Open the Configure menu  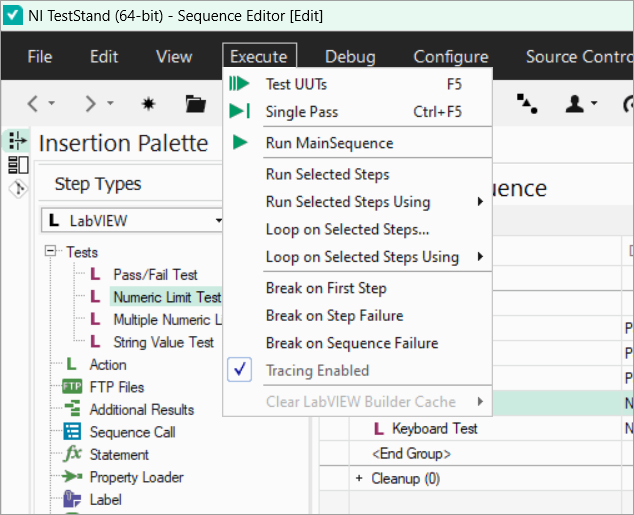click(451, 57)
